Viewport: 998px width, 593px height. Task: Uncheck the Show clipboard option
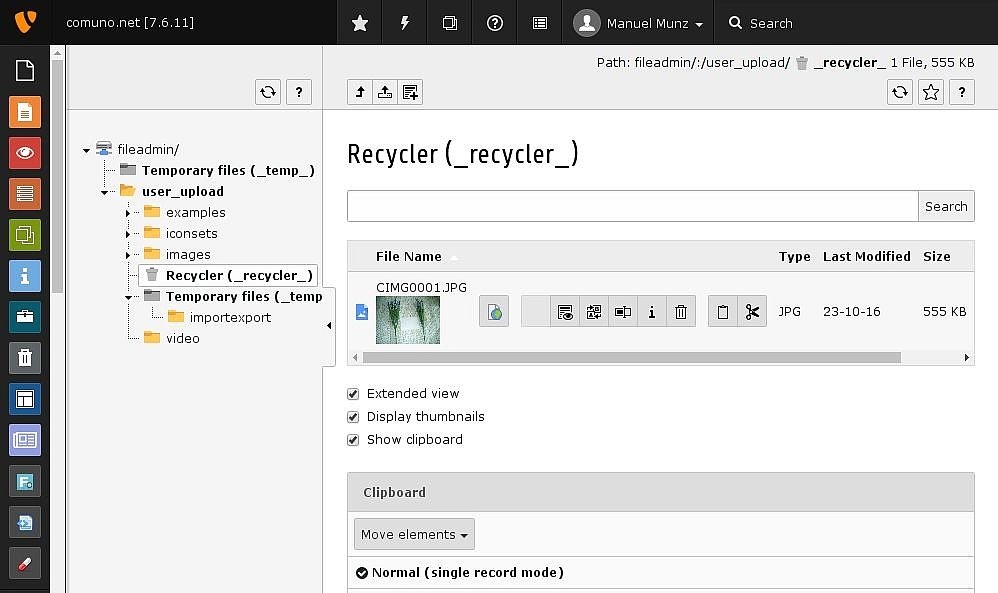[353, 440]
